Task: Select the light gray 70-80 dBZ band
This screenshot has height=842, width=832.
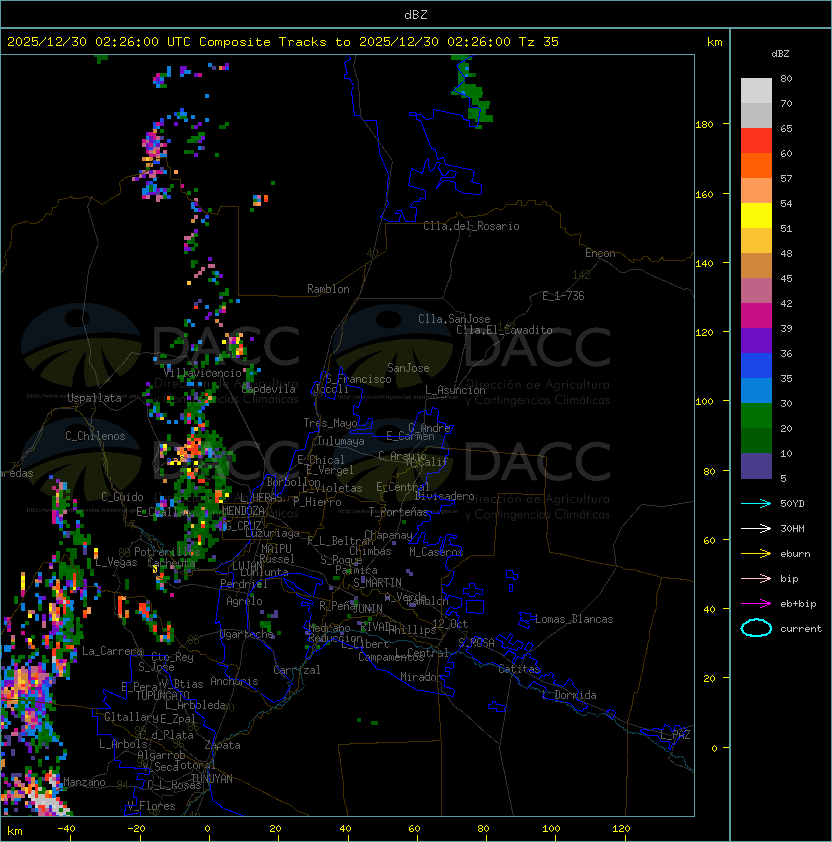Action: (x=756, y=91)
